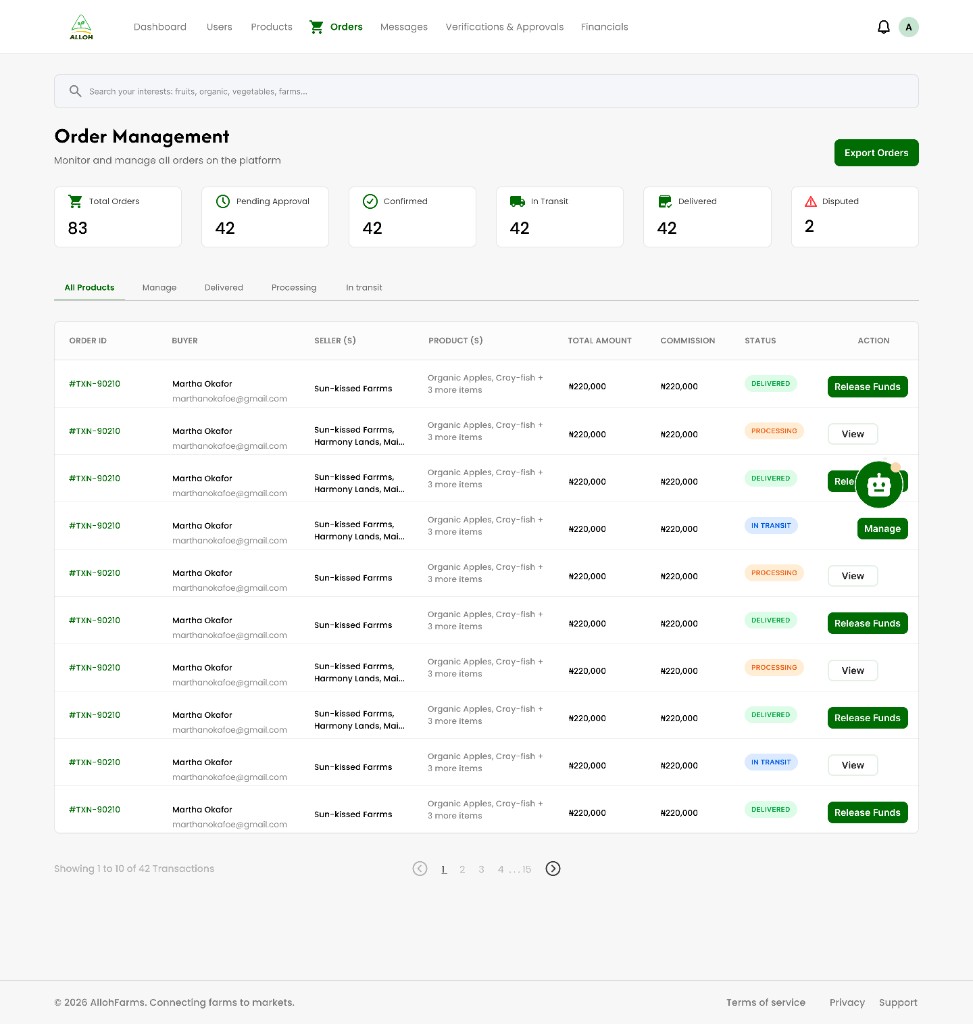973x1024 pixels.
Task: Click the Disputed warning triangle icon
Action: pos(810,201)
